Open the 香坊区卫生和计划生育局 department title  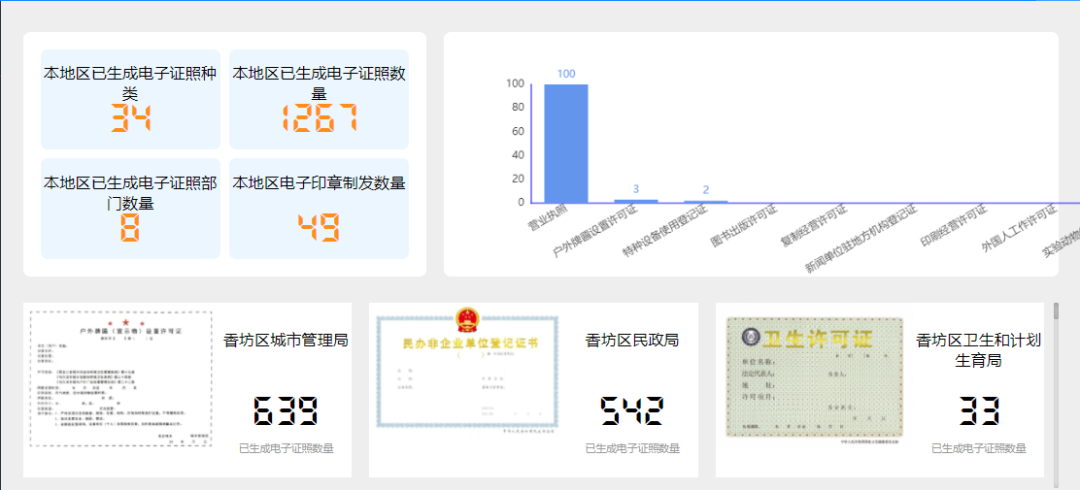pyautogui.click(x=978, y=350)
